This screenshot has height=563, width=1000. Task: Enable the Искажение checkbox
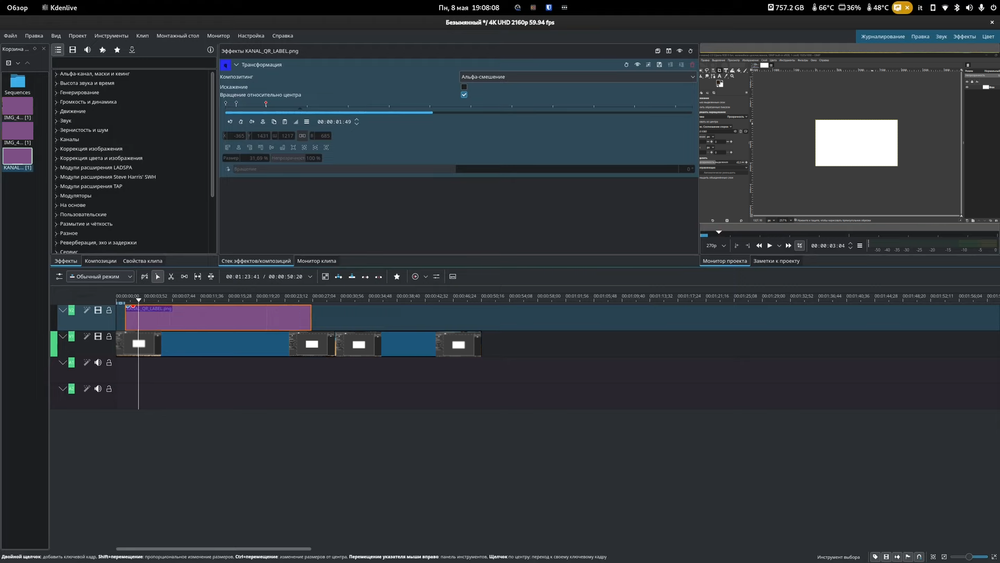pyautogui.click(x=464, y=87)
